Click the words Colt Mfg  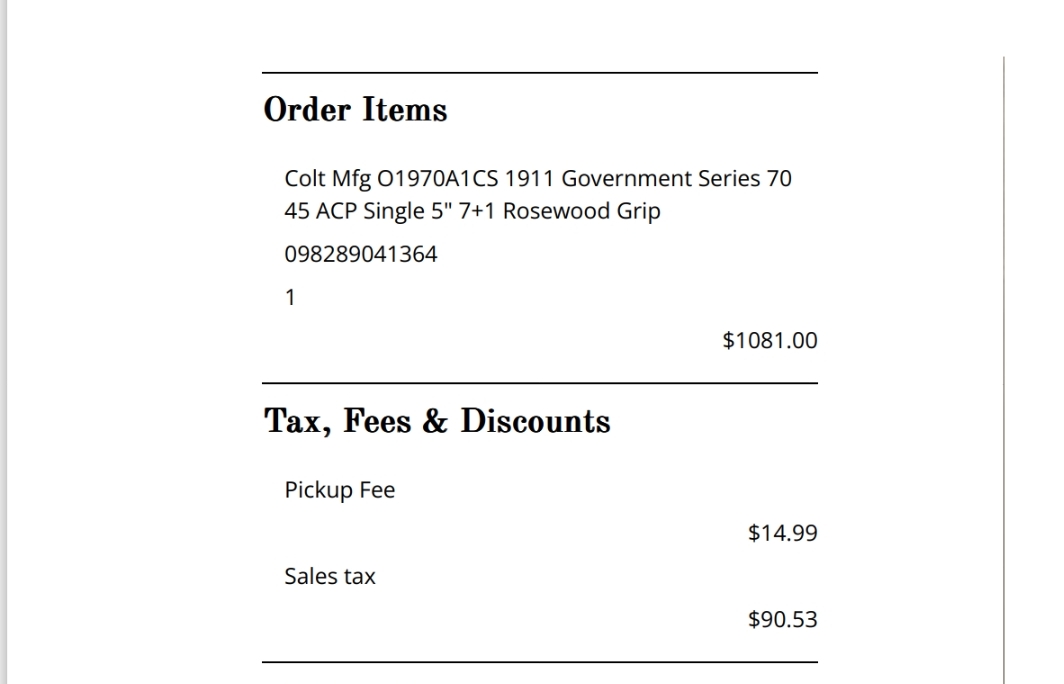pos(328,178)
